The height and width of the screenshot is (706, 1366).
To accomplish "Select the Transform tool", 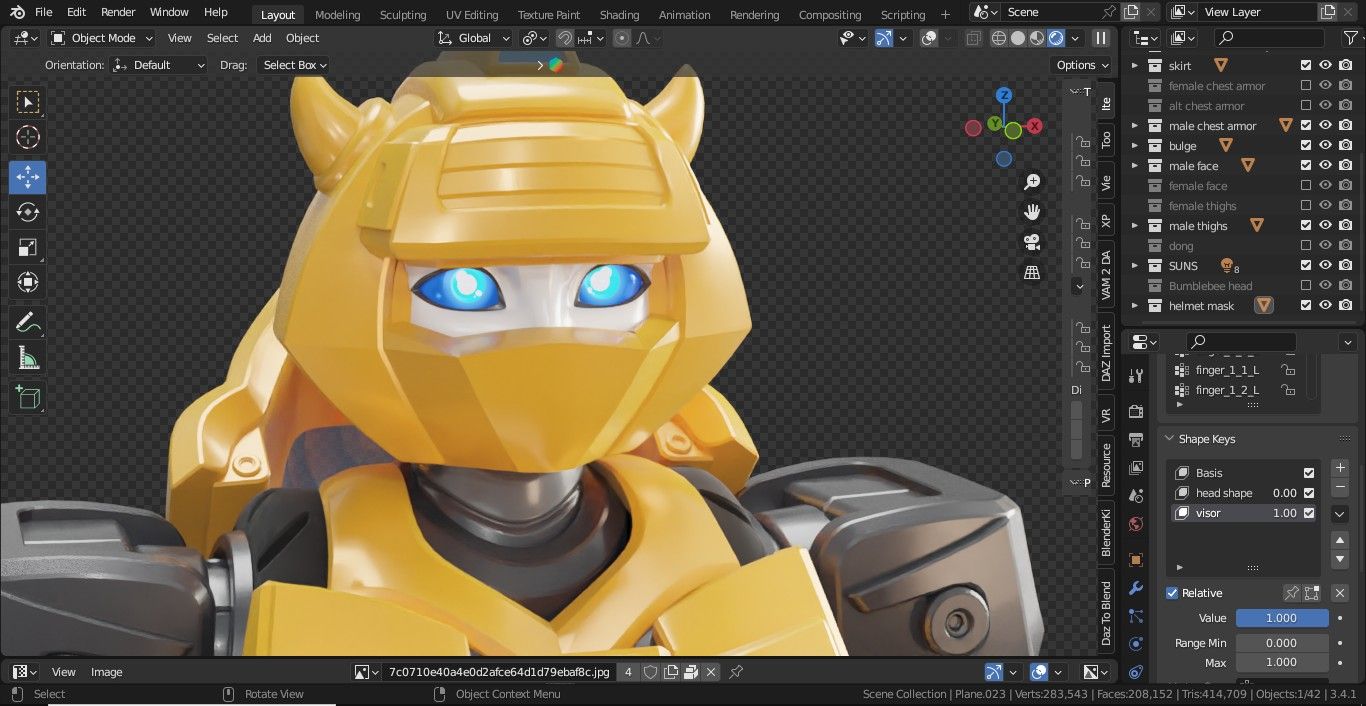I will point(28,282).
